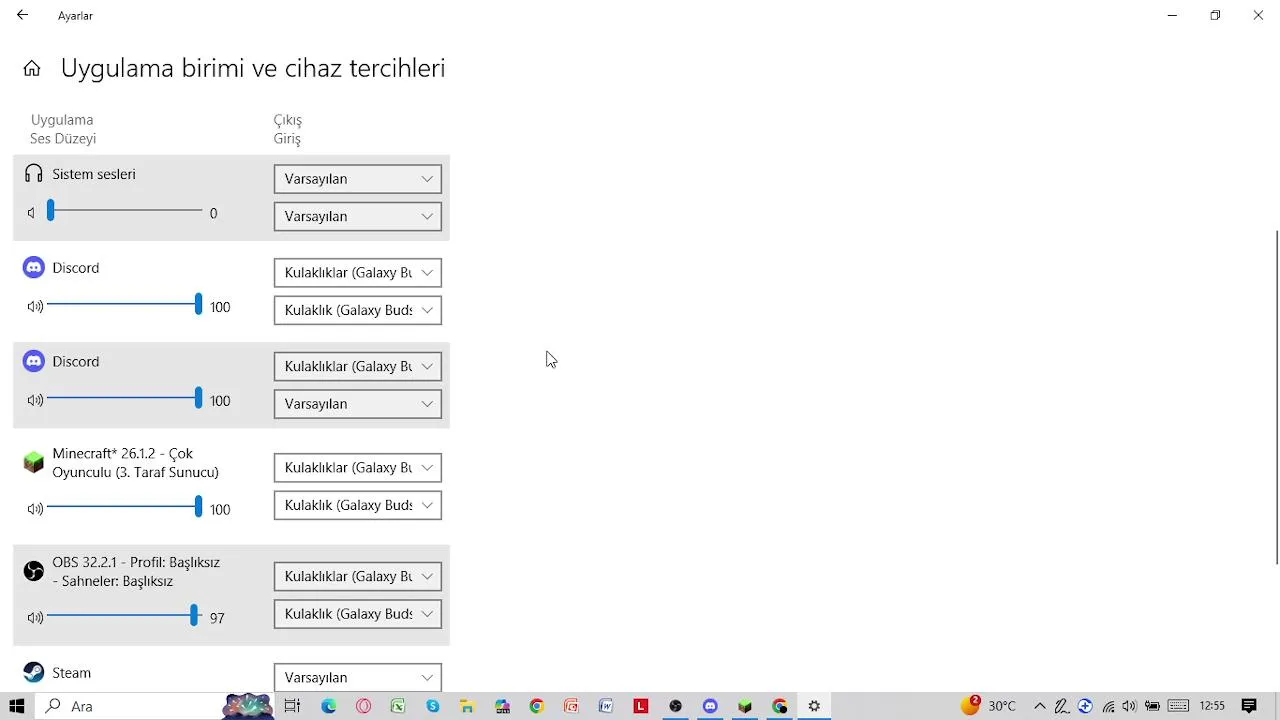Open File Explorer from the taskbar

[467, 706]
